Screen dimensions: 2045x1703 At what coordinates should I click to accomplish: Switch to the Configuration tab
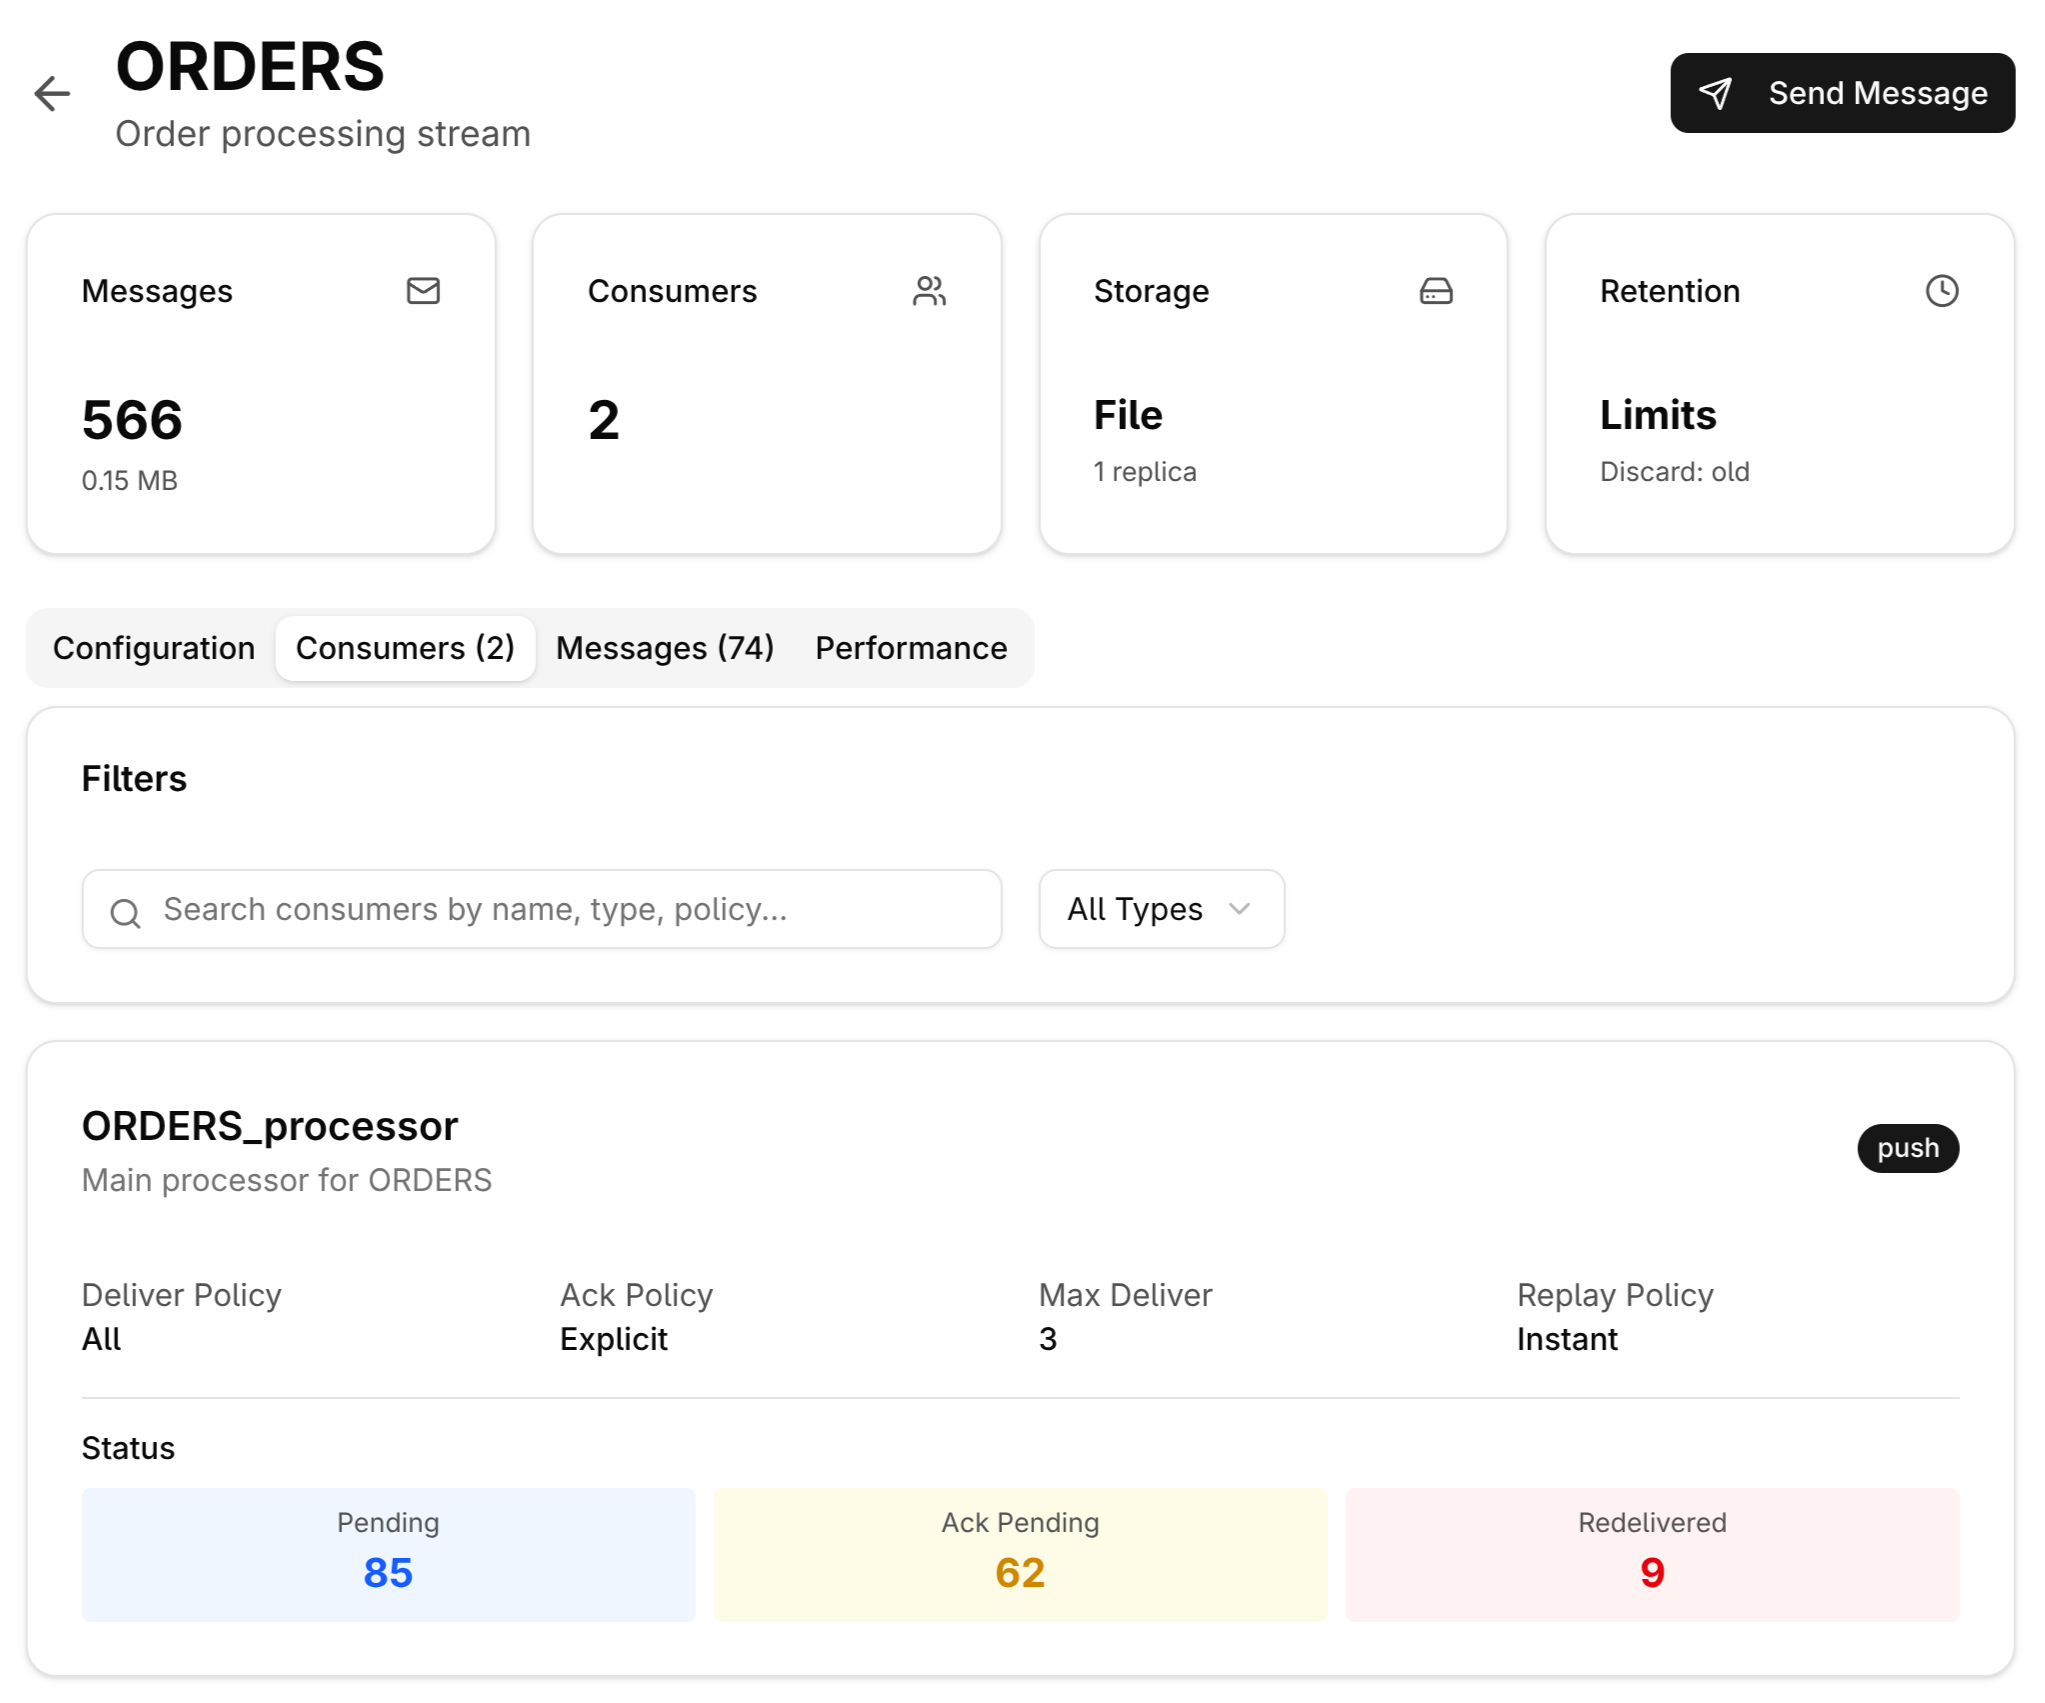[153, 648]
